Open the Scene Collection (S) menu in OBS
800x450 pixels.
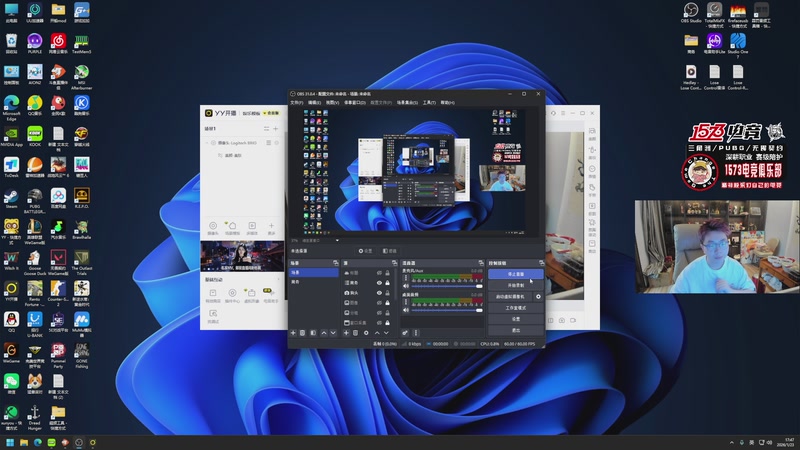coord(407,103)
